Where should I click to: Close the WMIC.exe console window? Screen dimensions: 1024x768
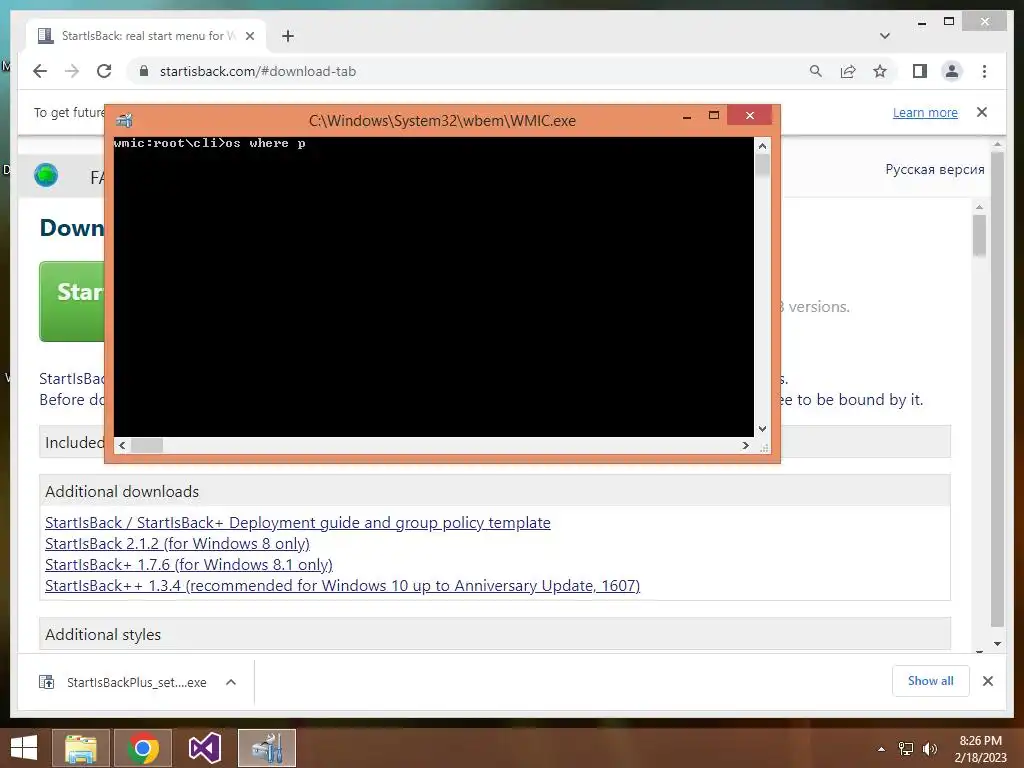click(x=750, y=115)
